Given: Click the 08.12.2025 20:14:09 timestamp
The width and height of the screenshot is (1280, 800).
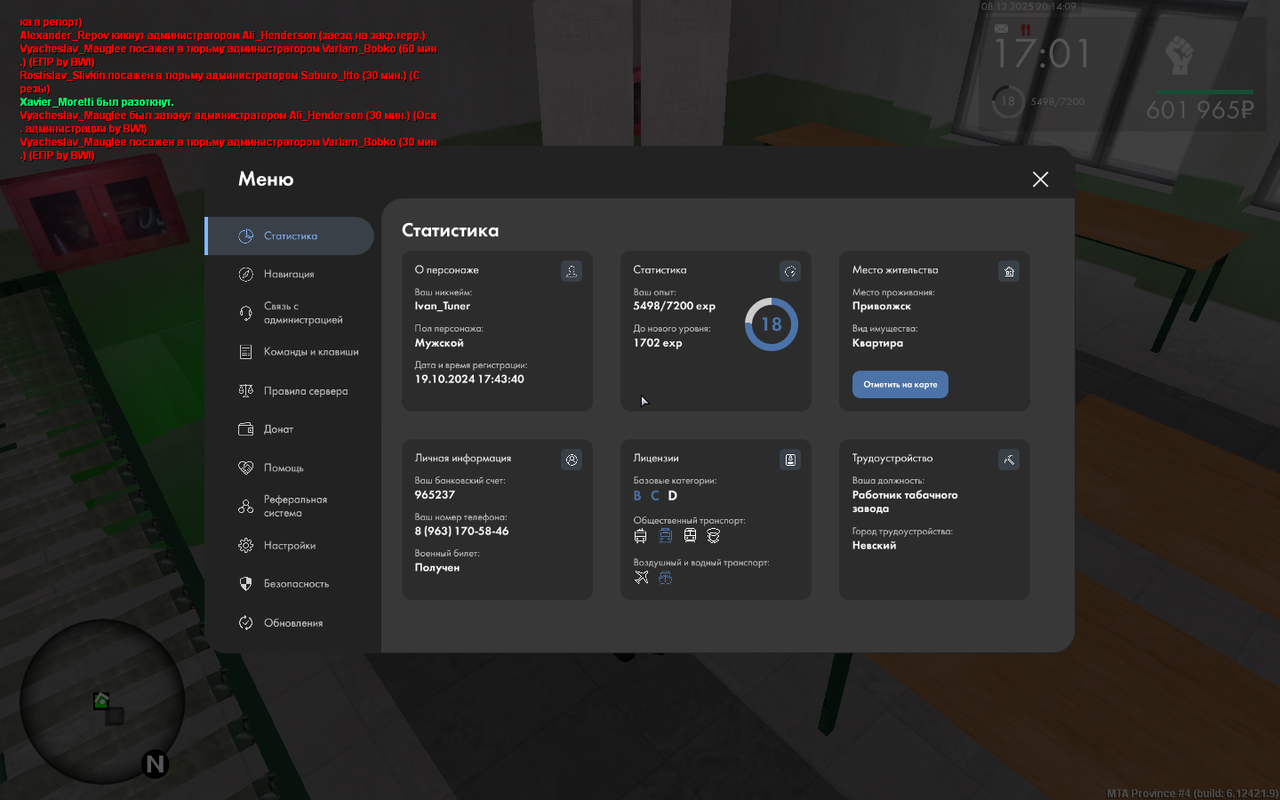Looking at the screenshot, I should (1028, 6).
